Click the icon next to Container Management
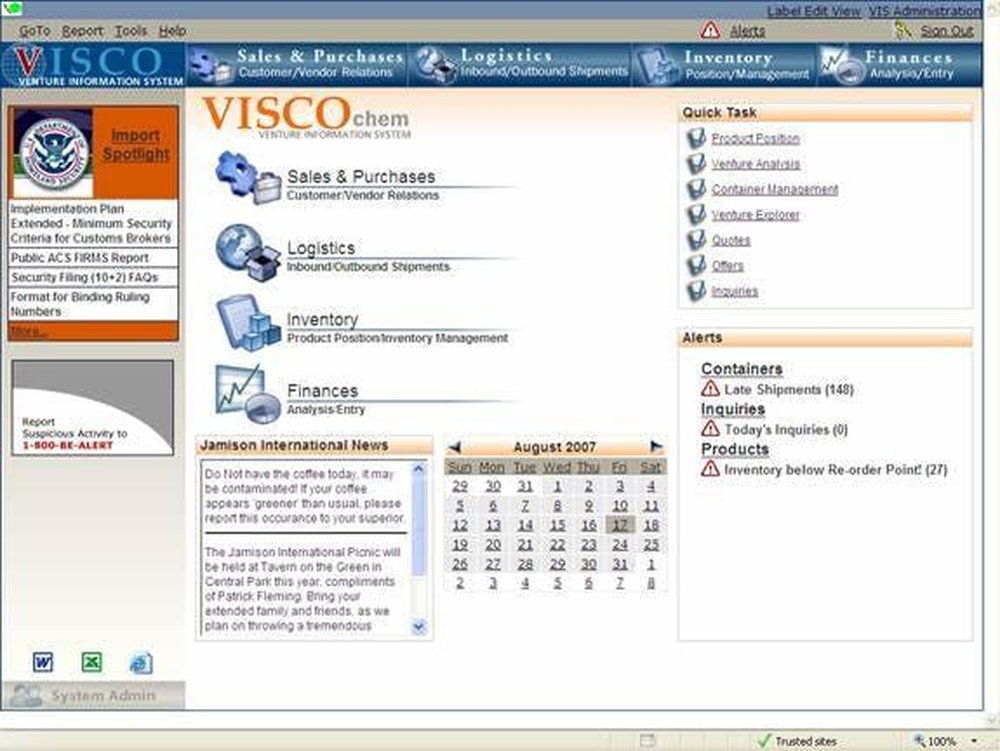 point(696,189)
